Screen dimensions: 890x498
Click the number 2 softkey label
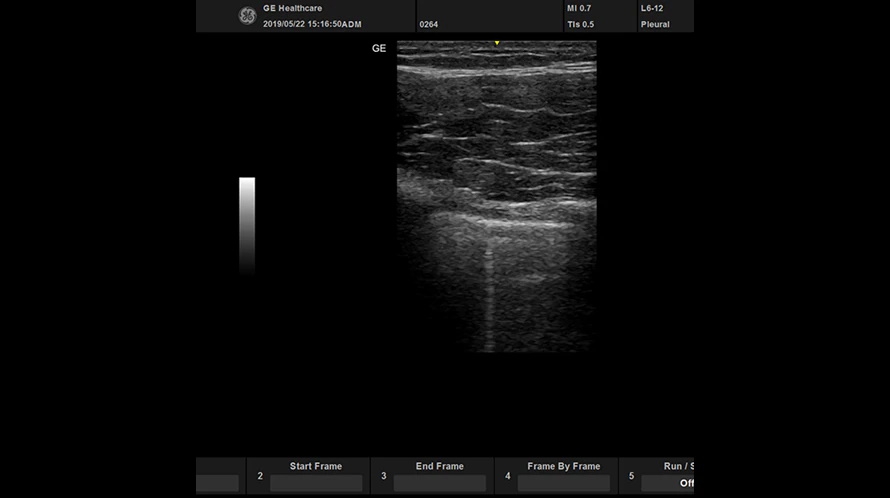tap(260, 476)
